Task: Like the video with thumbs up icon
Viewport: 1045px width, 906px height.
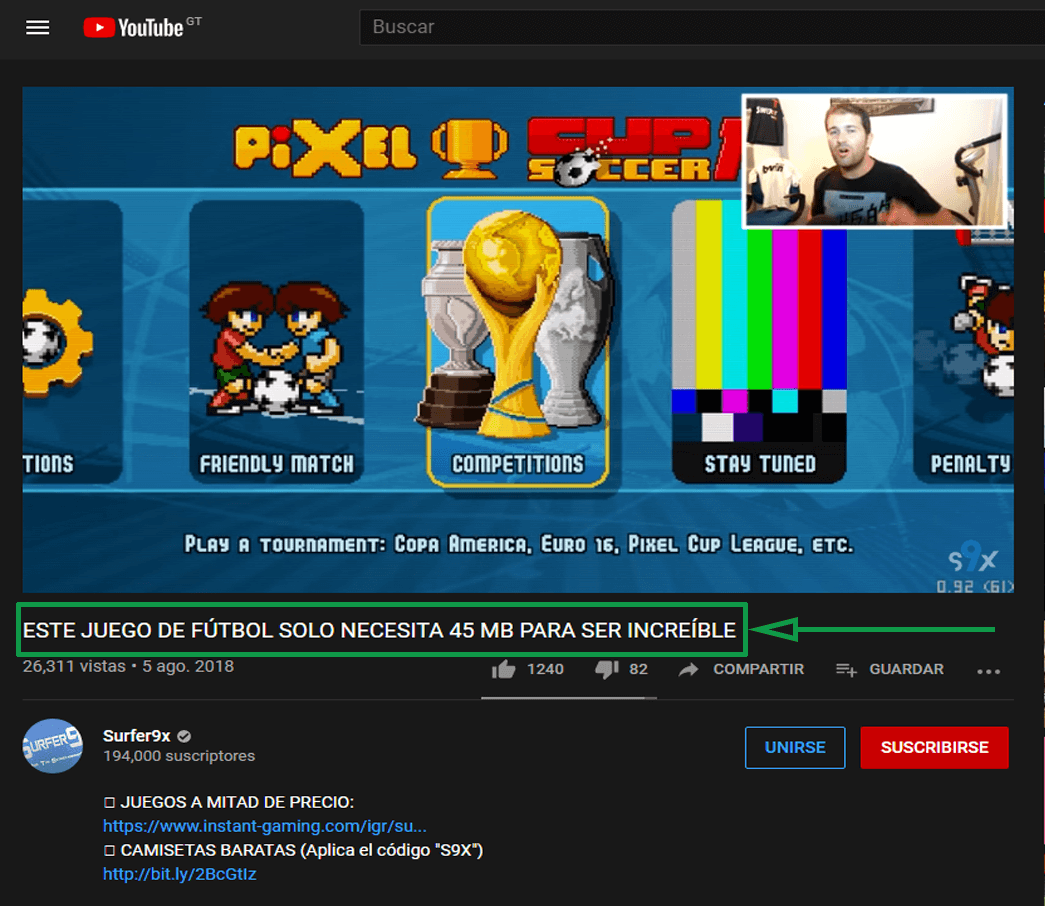Action: (504, 669)
